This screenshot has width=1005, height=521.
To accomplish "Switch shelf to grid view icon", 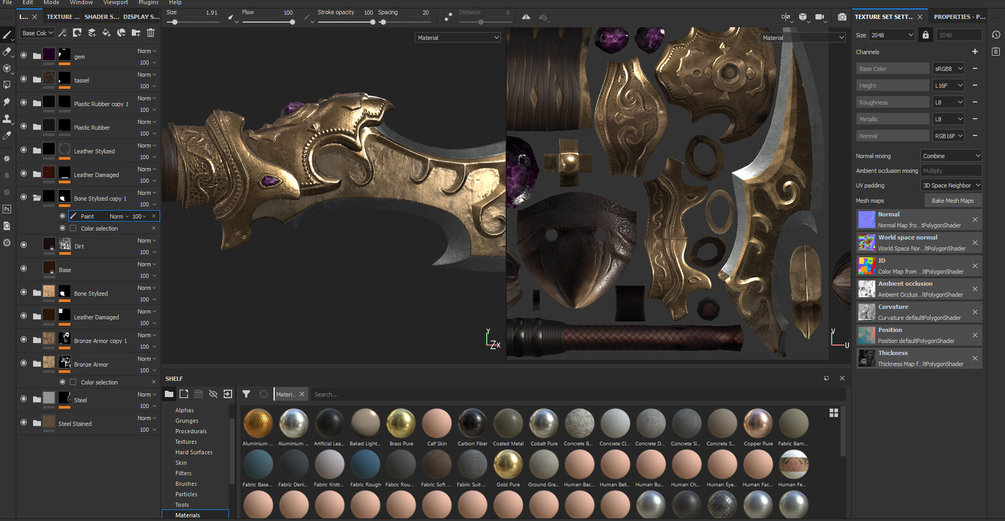I will 833,413.
